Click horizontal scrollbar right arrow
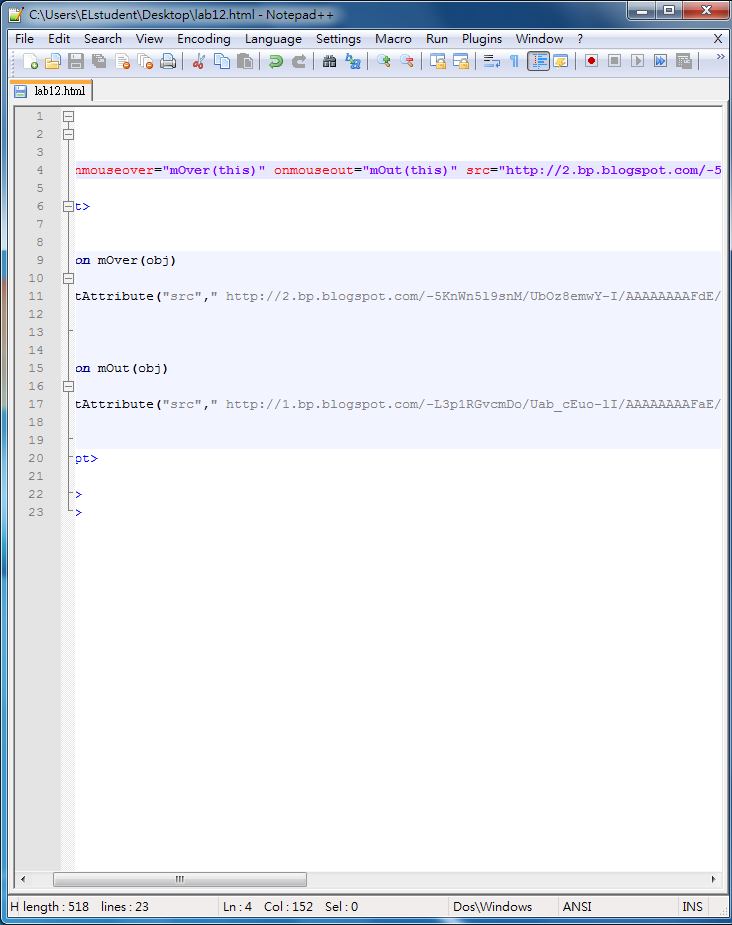Viewport: 732px width, 925px height. [714, 879]
